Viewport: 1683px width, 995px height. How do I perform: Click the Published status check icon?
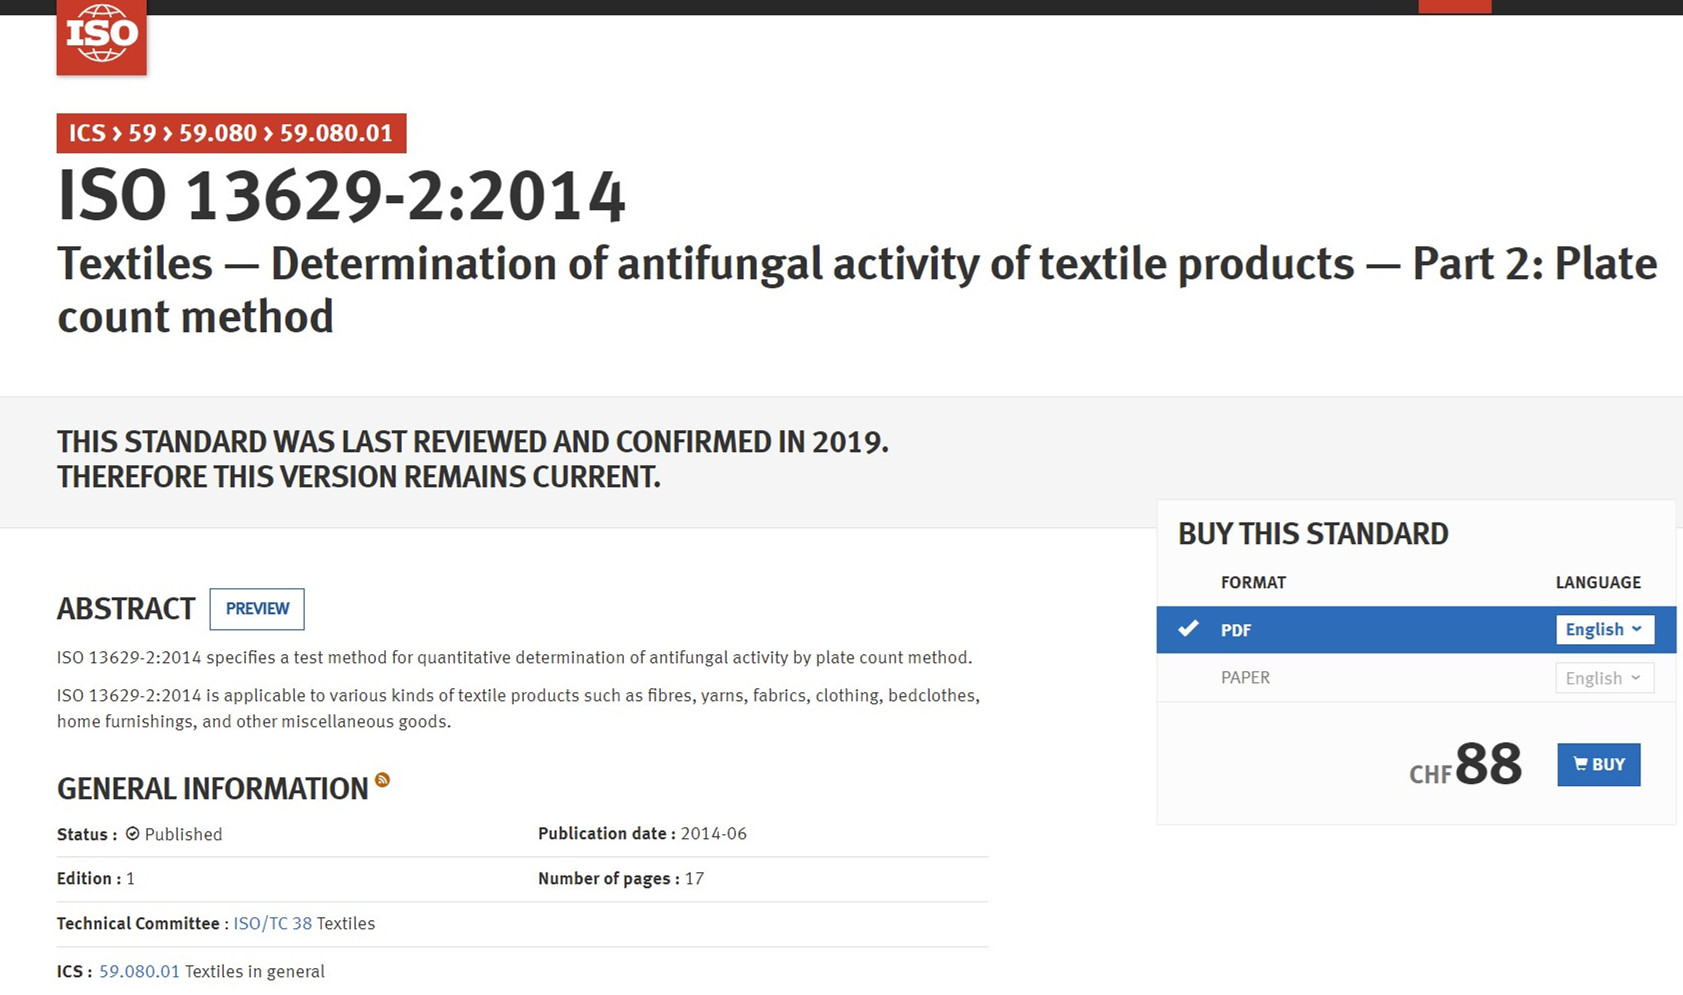(132, 833)
